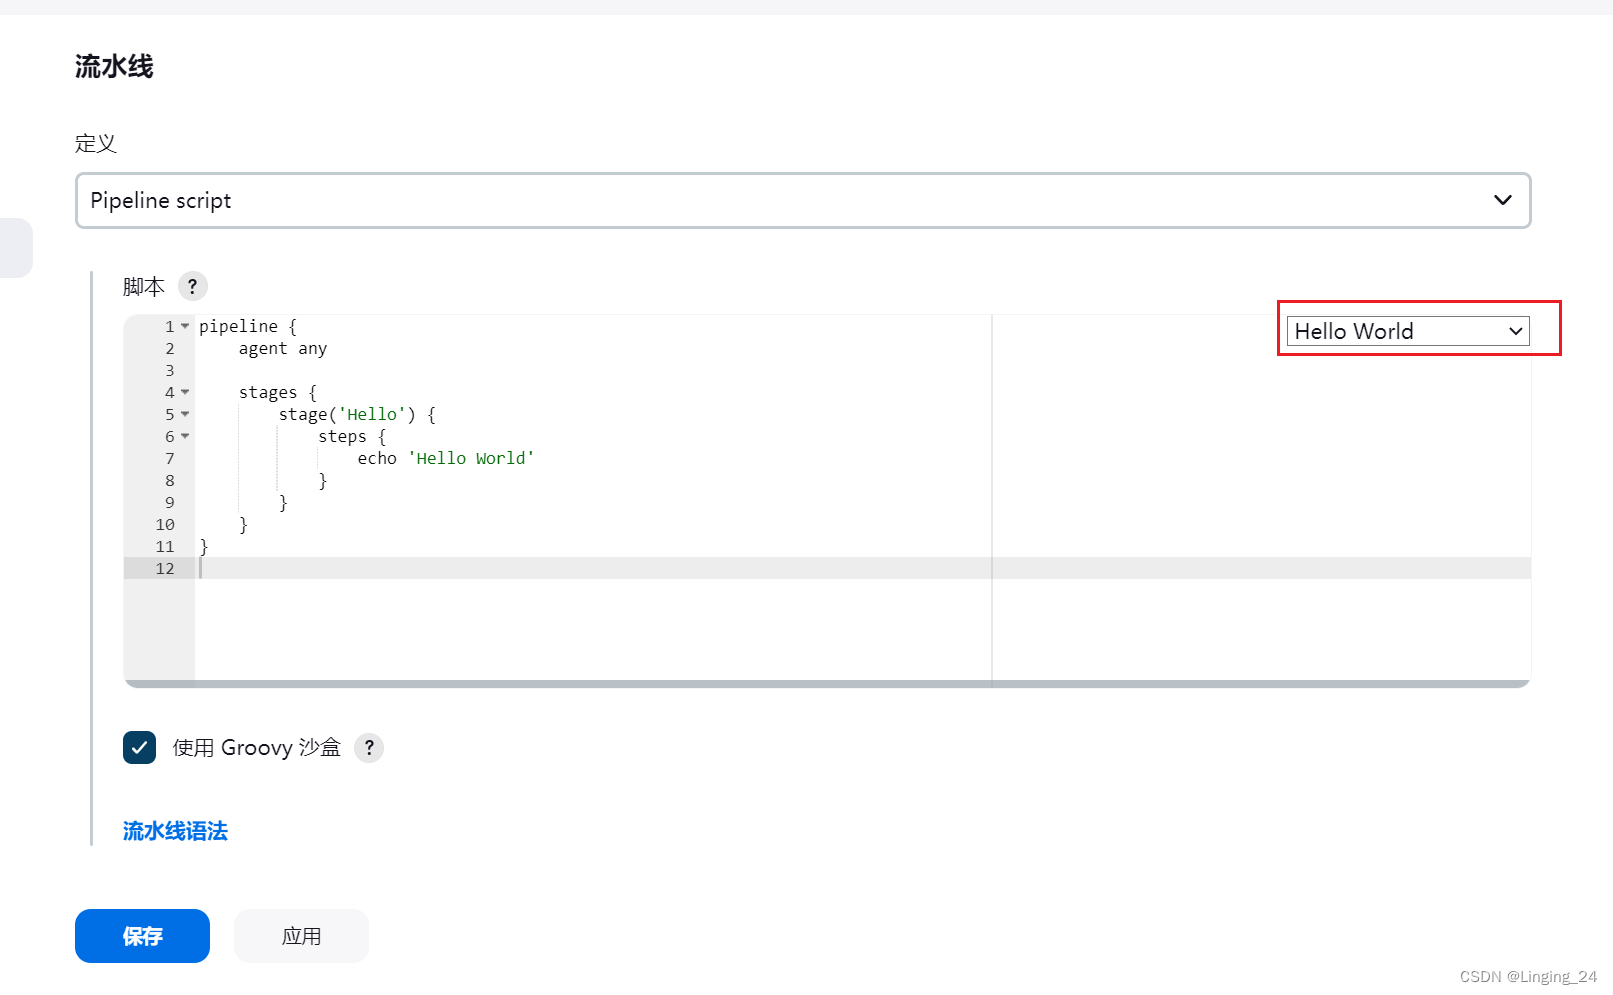Click the 使用 Groovy 沙盒 label text

[x=257, y=747]
